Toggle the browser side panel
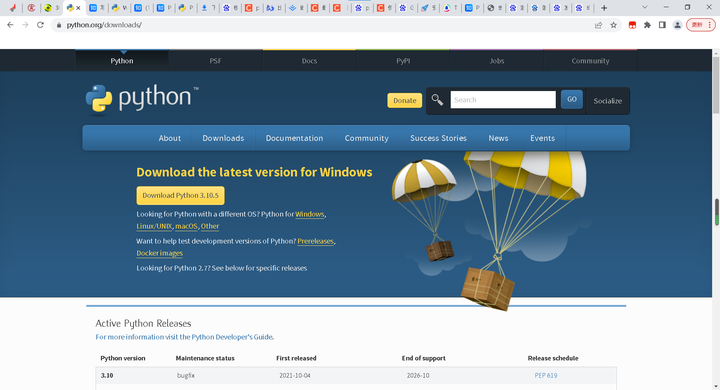 (x=662, y=25)
